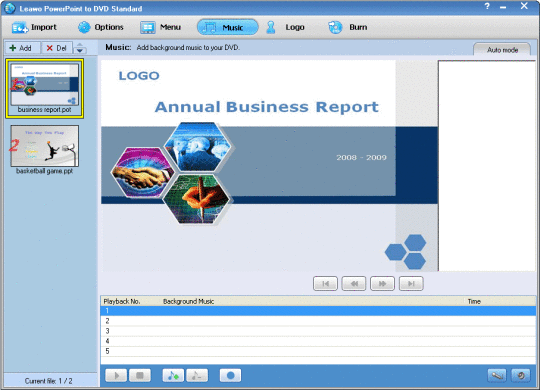540x390 pixels.
Task: Select playback row 2
Action: (x=318, y=321)
